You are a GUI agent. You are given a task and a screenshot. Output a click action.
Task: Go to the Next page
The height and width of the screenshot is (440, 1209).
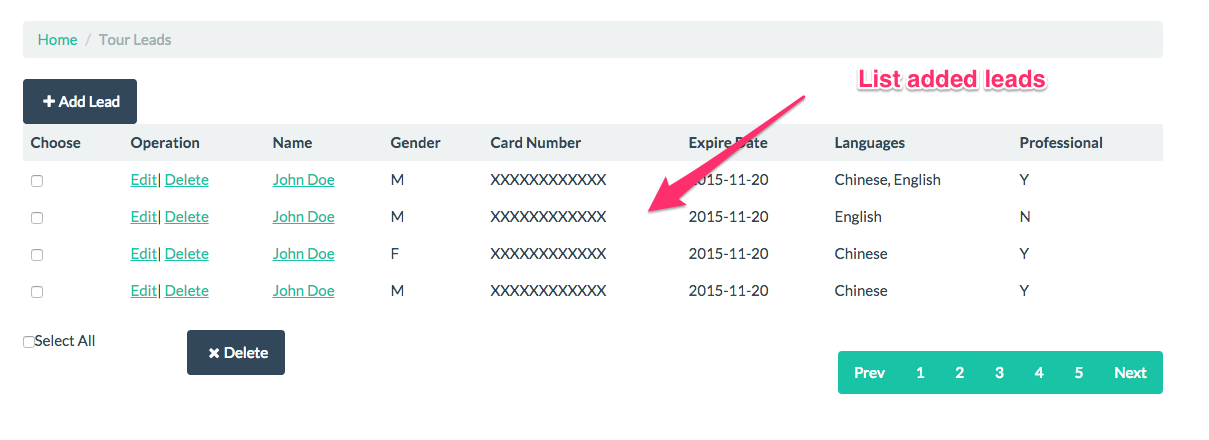[x=1130, y=373]
